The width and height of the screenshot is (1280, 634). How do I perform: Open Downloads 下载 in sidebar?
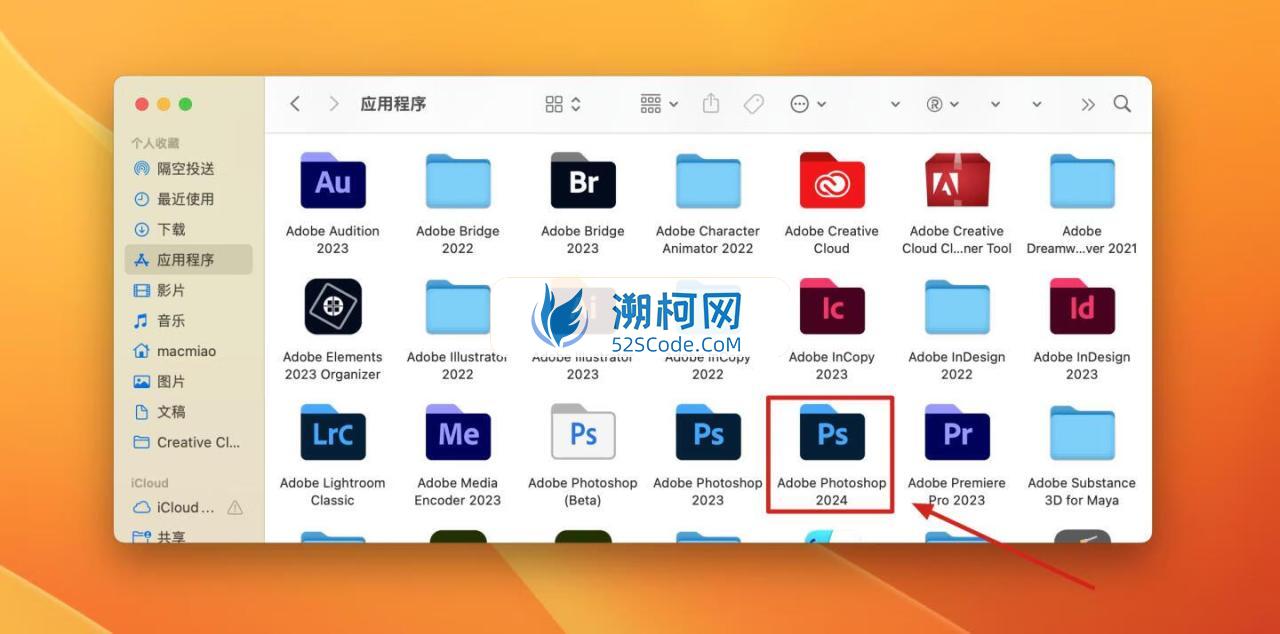[188, 230]
